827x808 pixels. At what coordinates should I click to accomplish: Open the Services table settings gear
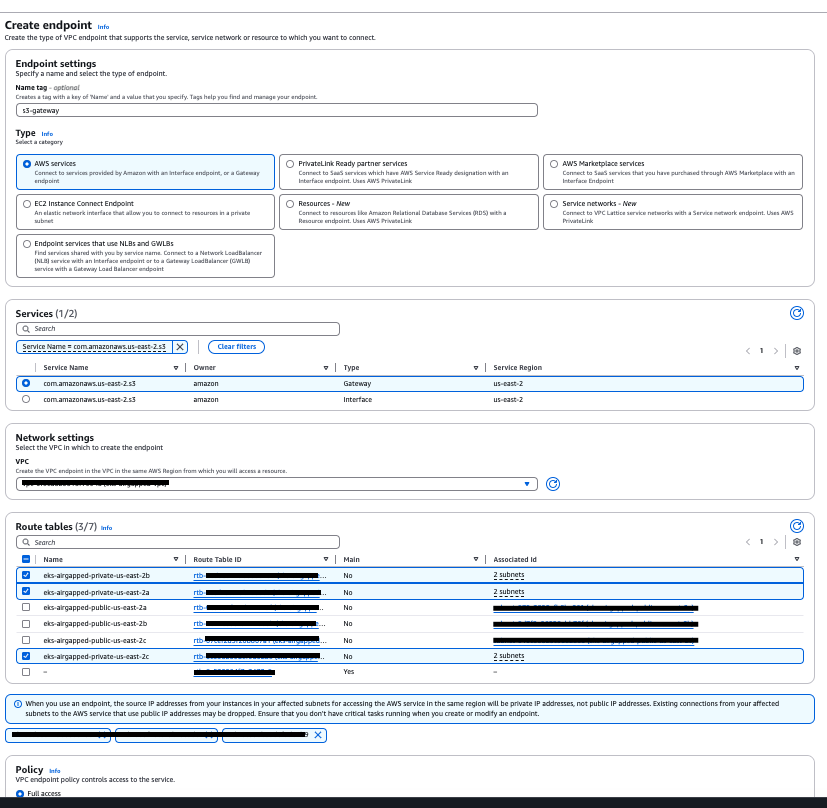click(797, 351)
